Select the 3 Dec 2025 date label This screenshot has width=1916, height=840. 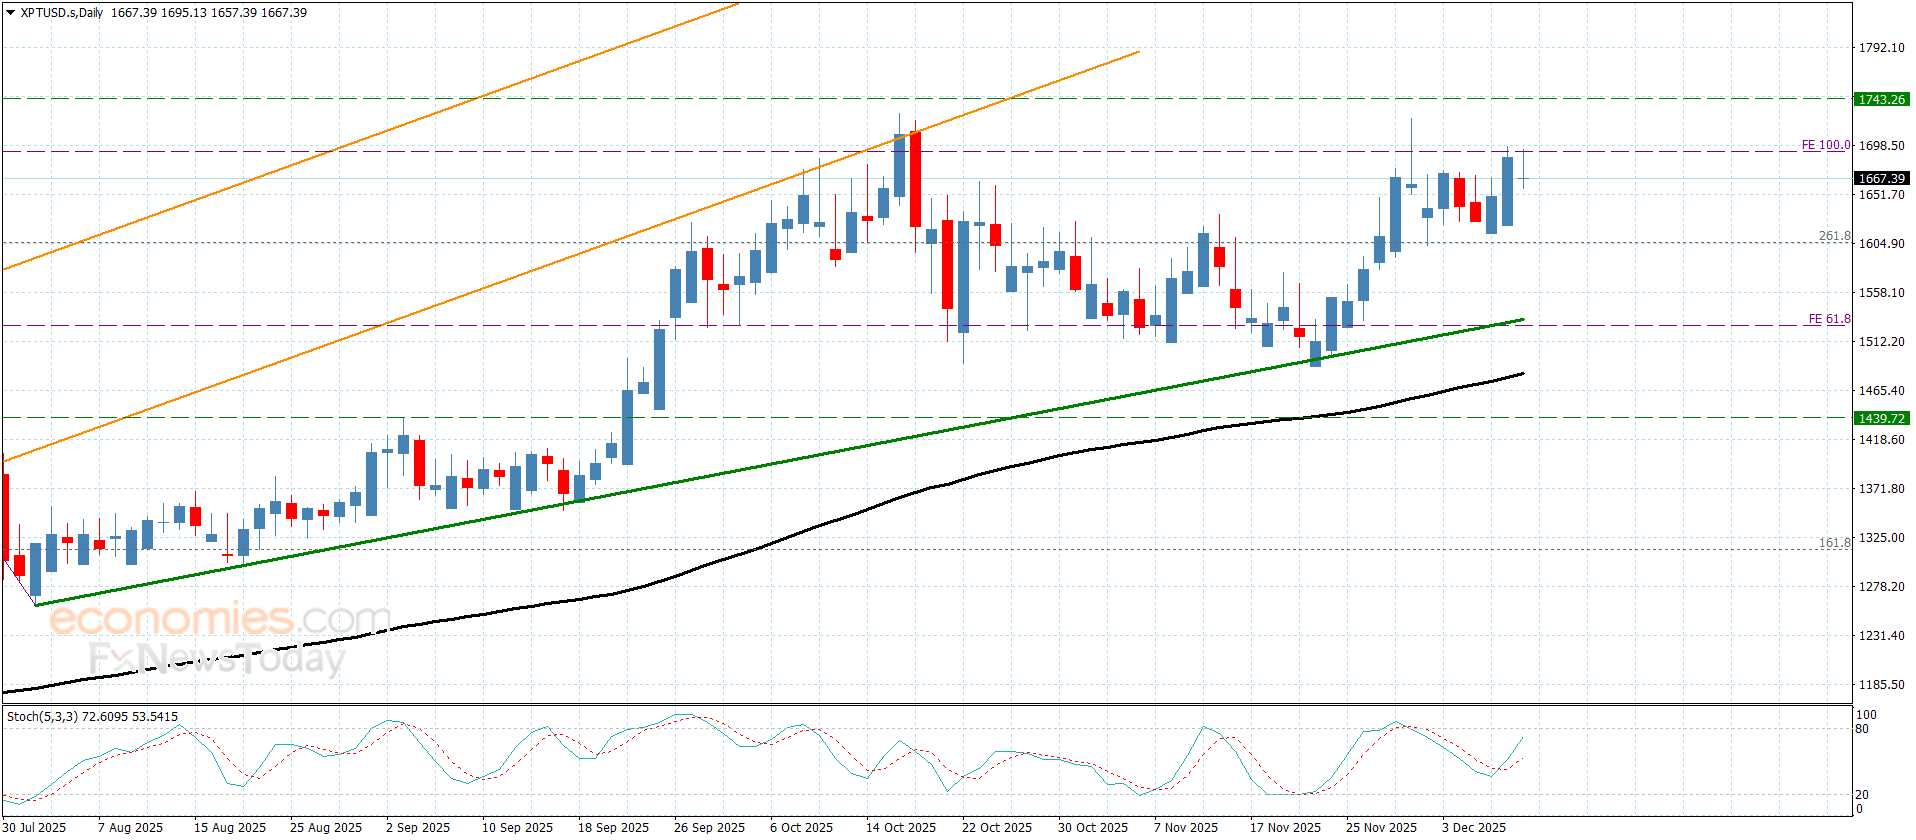(x=1474, y=827)
